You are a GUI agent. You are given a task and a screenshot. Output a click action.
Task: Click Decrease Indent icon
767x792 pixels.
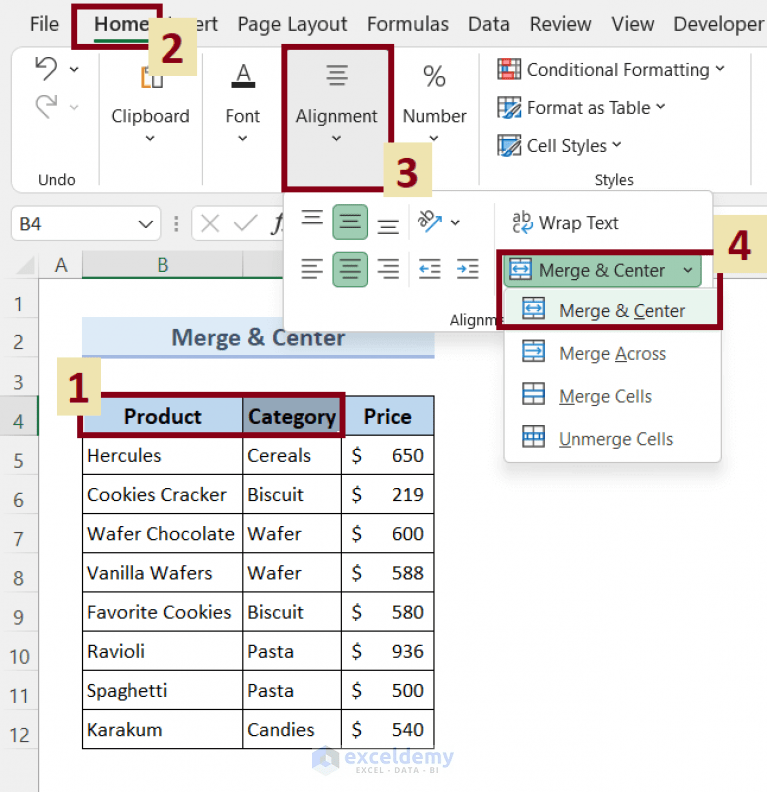[430, 269]
